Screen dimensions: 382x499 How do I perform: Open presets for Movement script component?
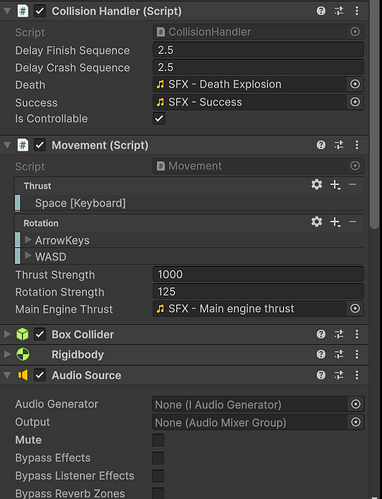pos(339,145)
